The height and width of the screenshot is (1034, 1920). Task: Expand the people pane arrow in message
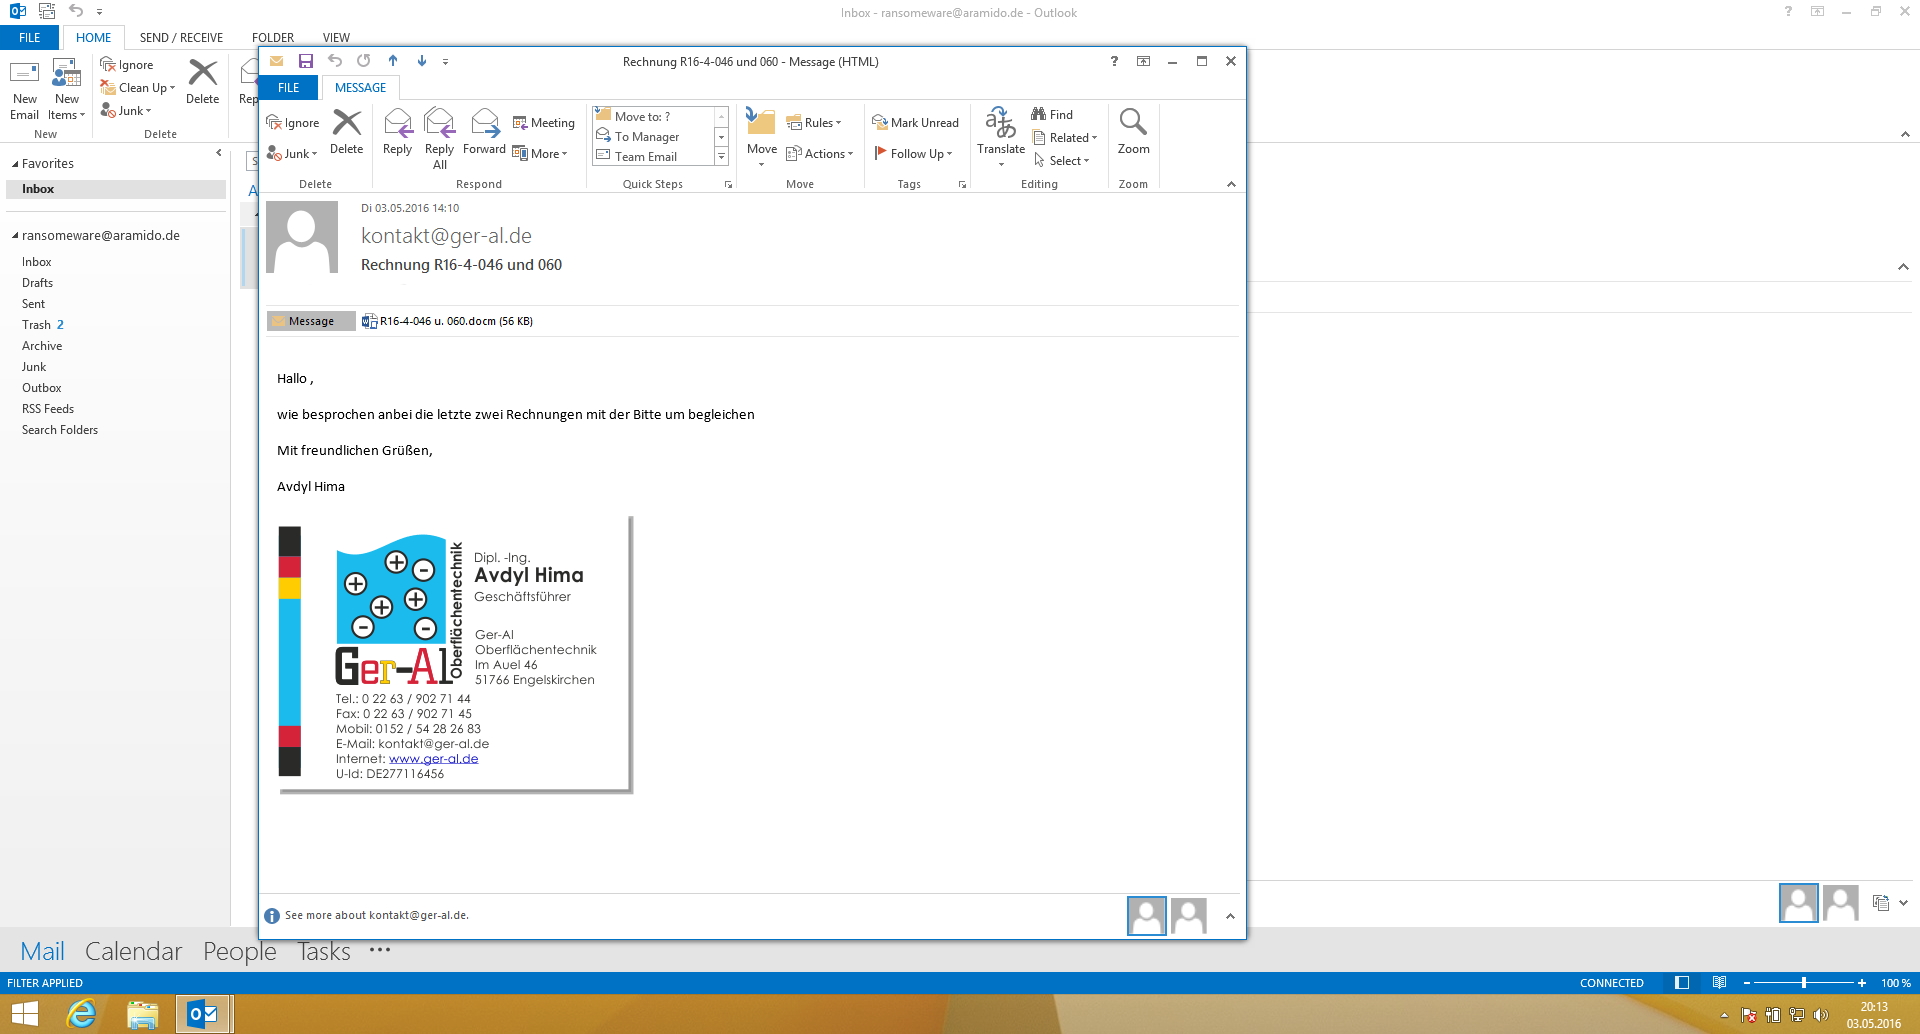pyautogui.click(x=1230, y=916)
